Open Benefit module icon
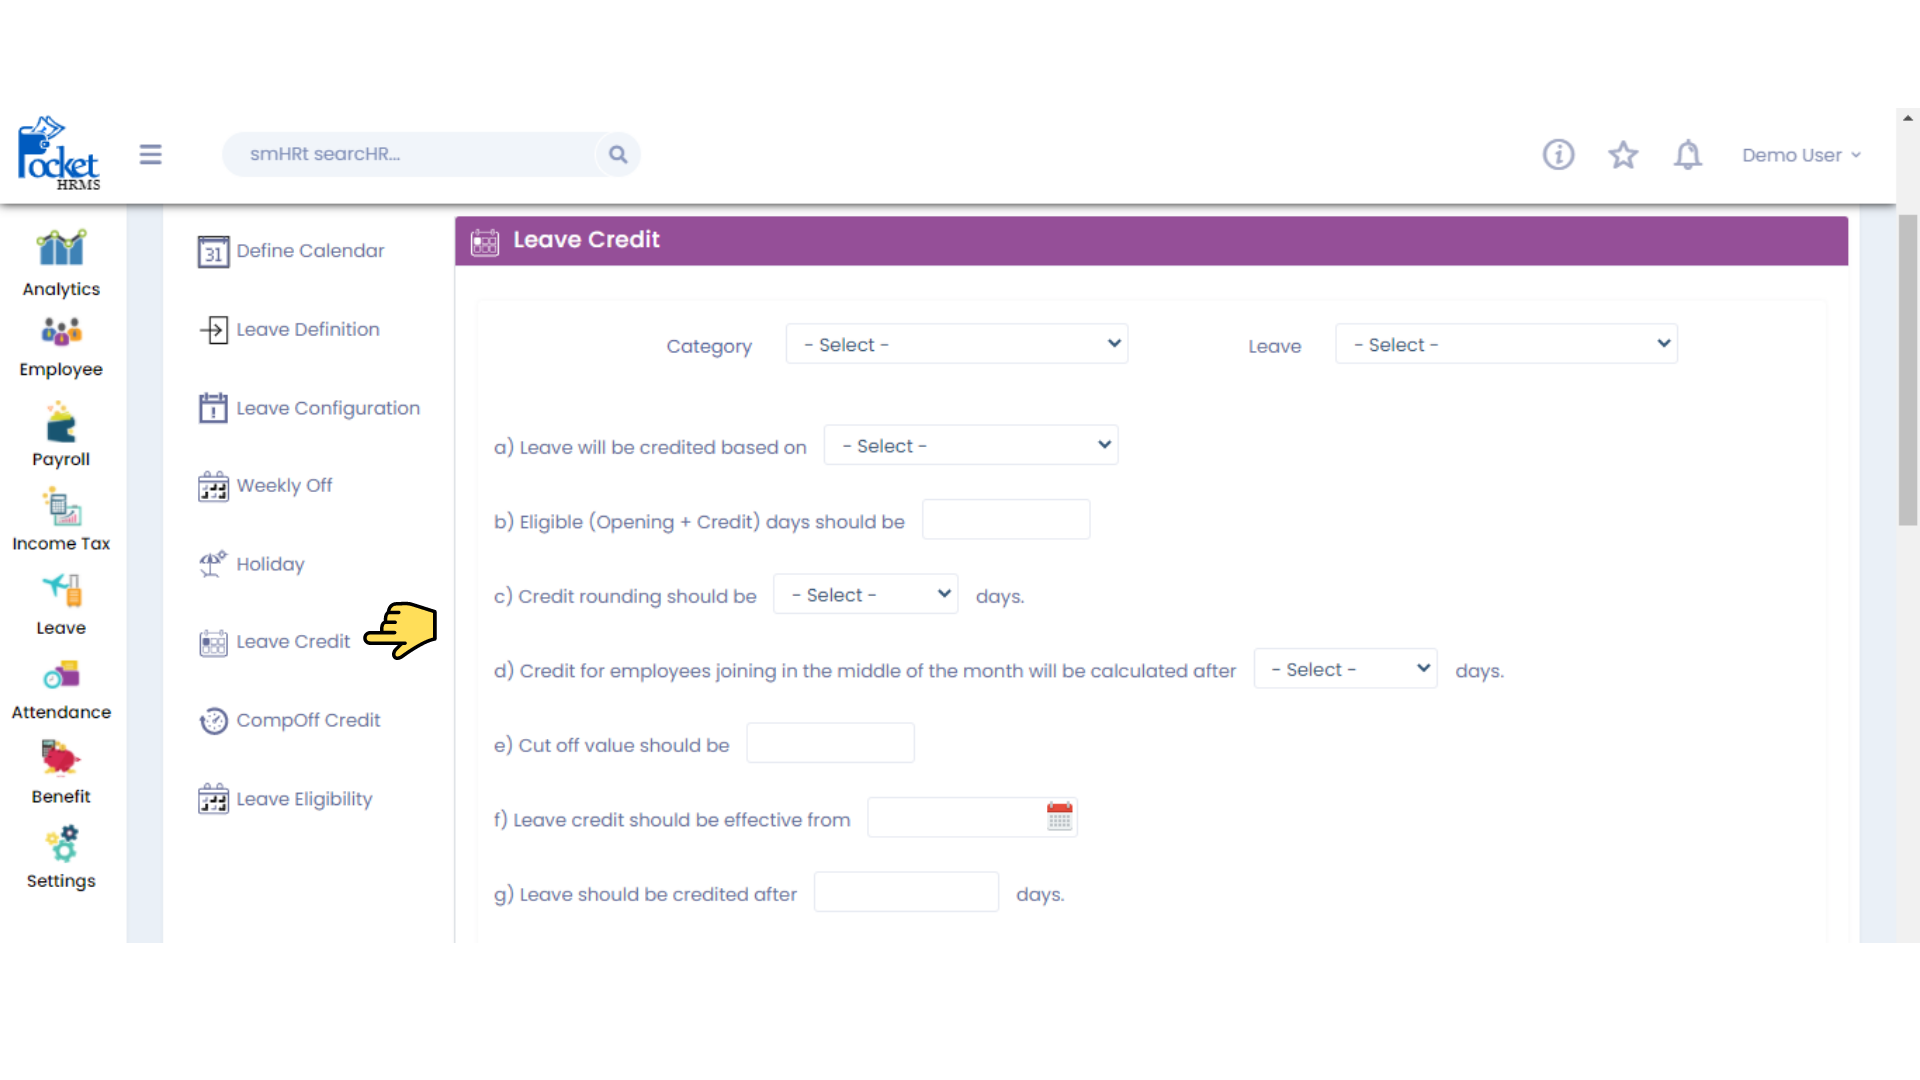Screen dimensions: 1920x1080 61,759
